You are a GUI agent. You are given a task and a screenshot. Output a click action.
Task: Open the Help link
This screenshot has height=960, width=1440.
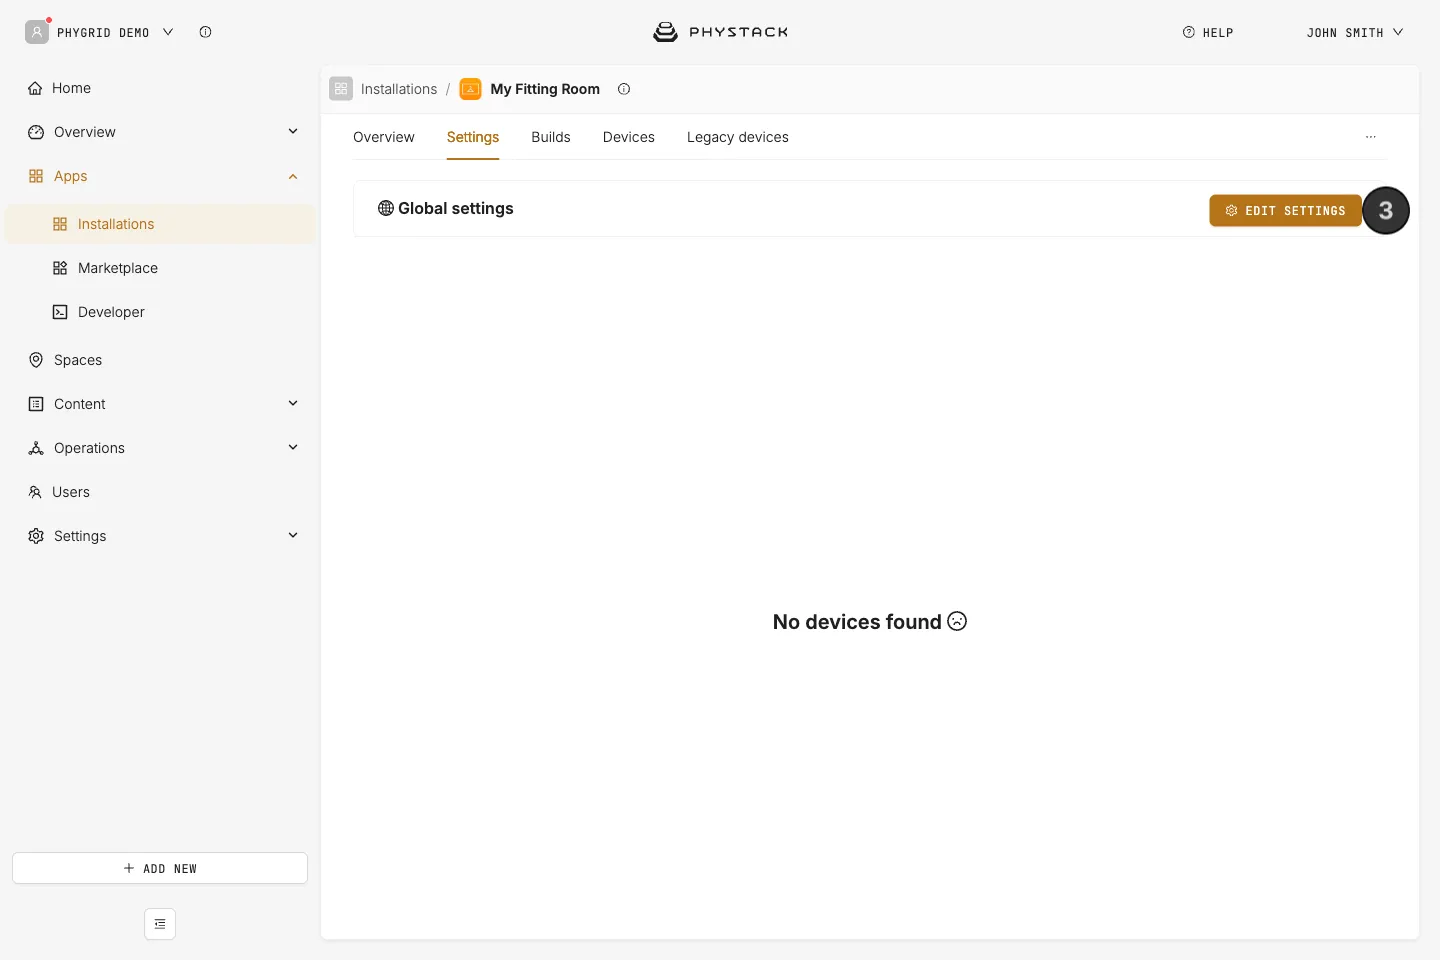[x=1208, y=32]
